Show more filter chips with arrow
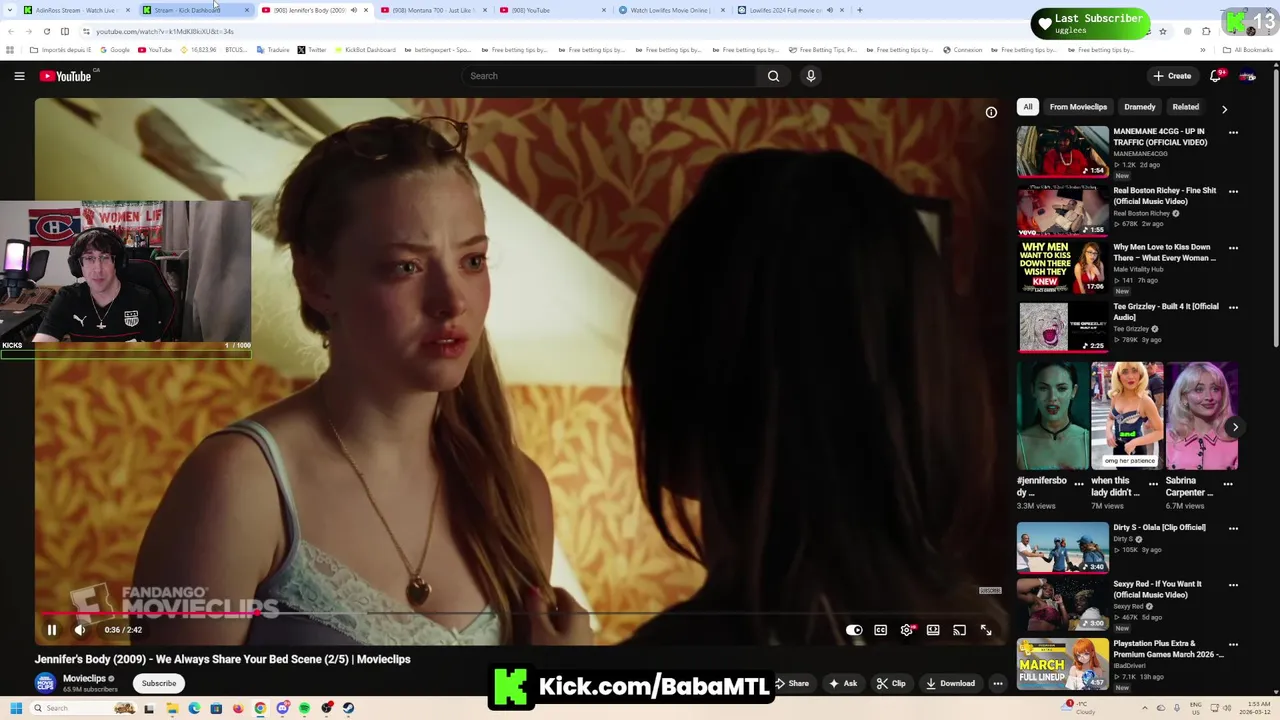Image resolution: width=1280 pixels, height=720 pixels. (1224, 109)
